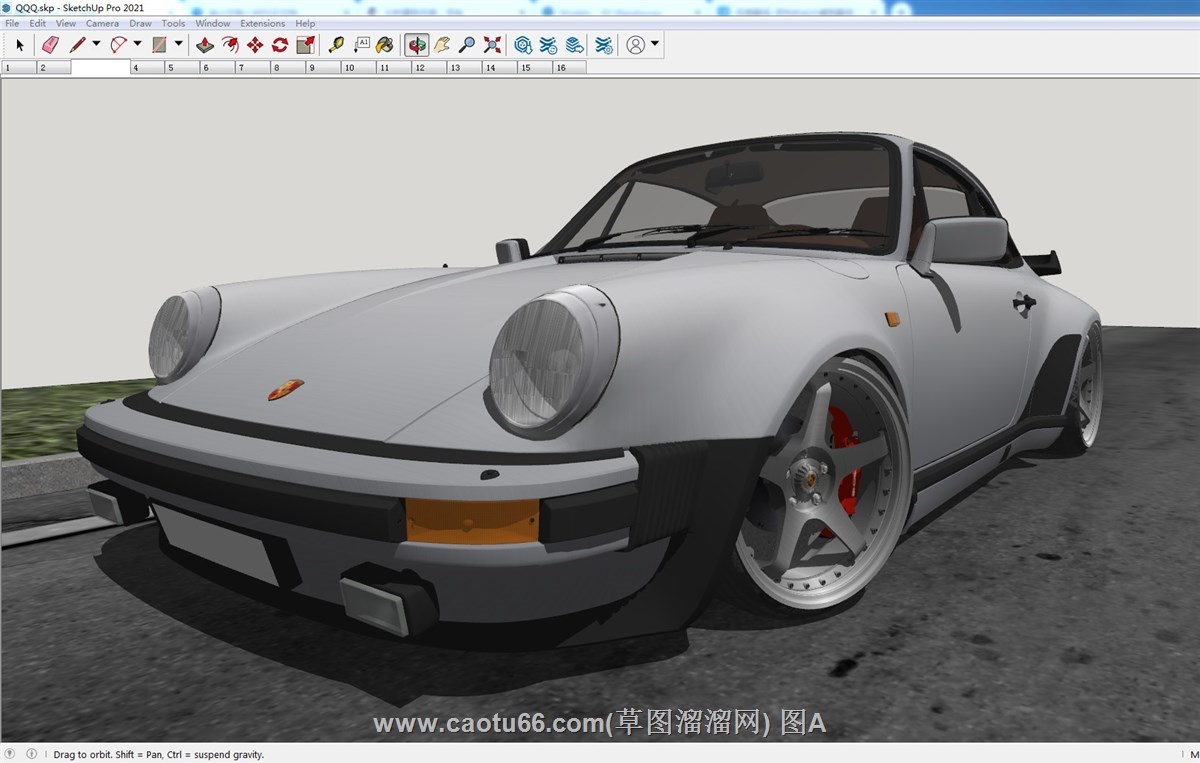Image resolution: width=1200 pixels, height=763 pixels.
Task: Switch to scene tab 7
Action: point(252,68)
